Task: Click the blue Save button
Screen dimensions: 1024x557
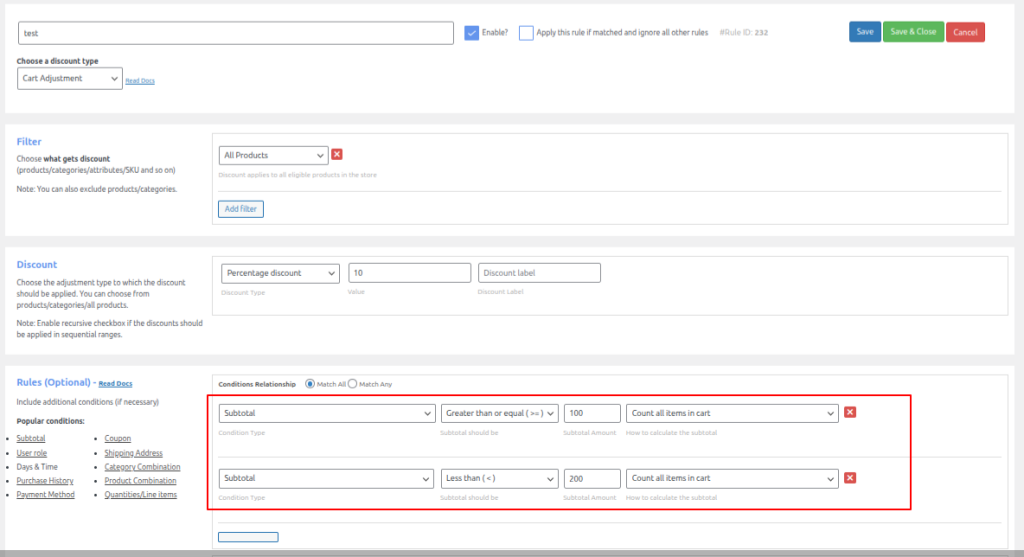Action: click(x=864, y=32)
